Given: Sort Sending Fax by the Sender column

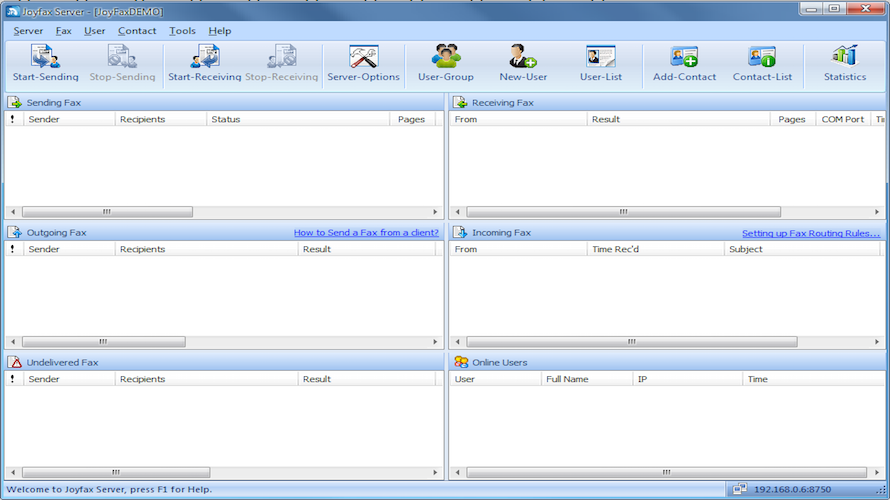Looking at the screenshot, I should coord(69,119).
